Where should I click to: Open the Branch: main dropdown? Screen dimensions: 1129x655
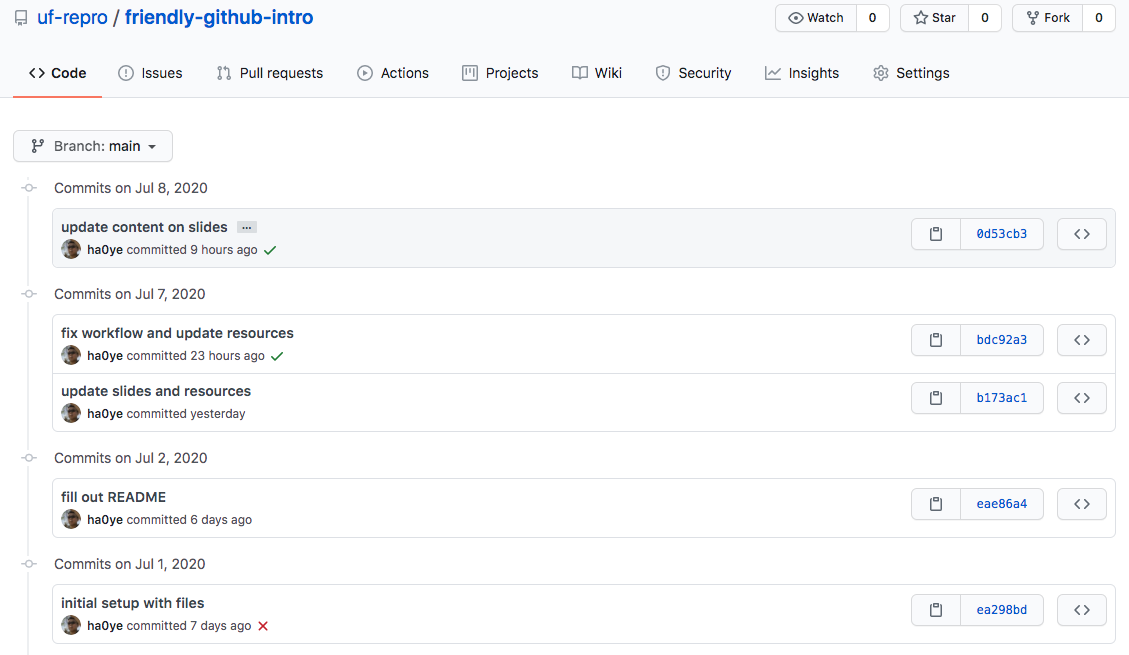93,146
